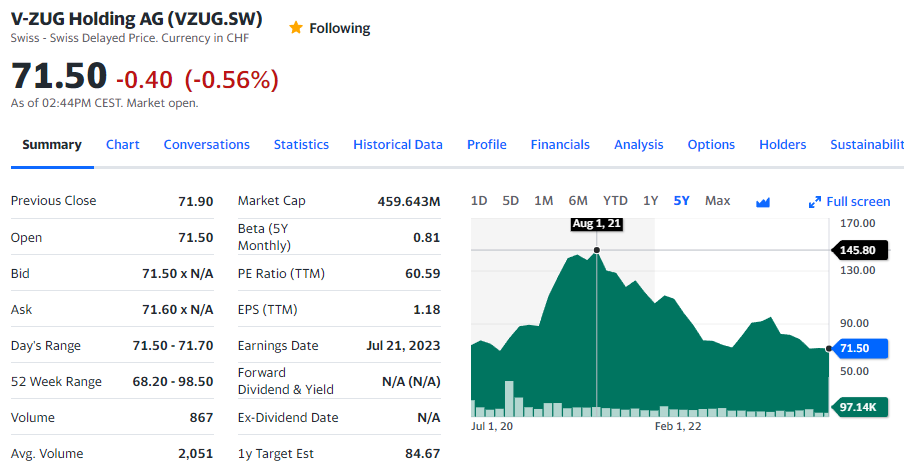Screen dimensions: 904x463
Task: Click the Market Cap value 459.643M
Action: tap(409, 201)
